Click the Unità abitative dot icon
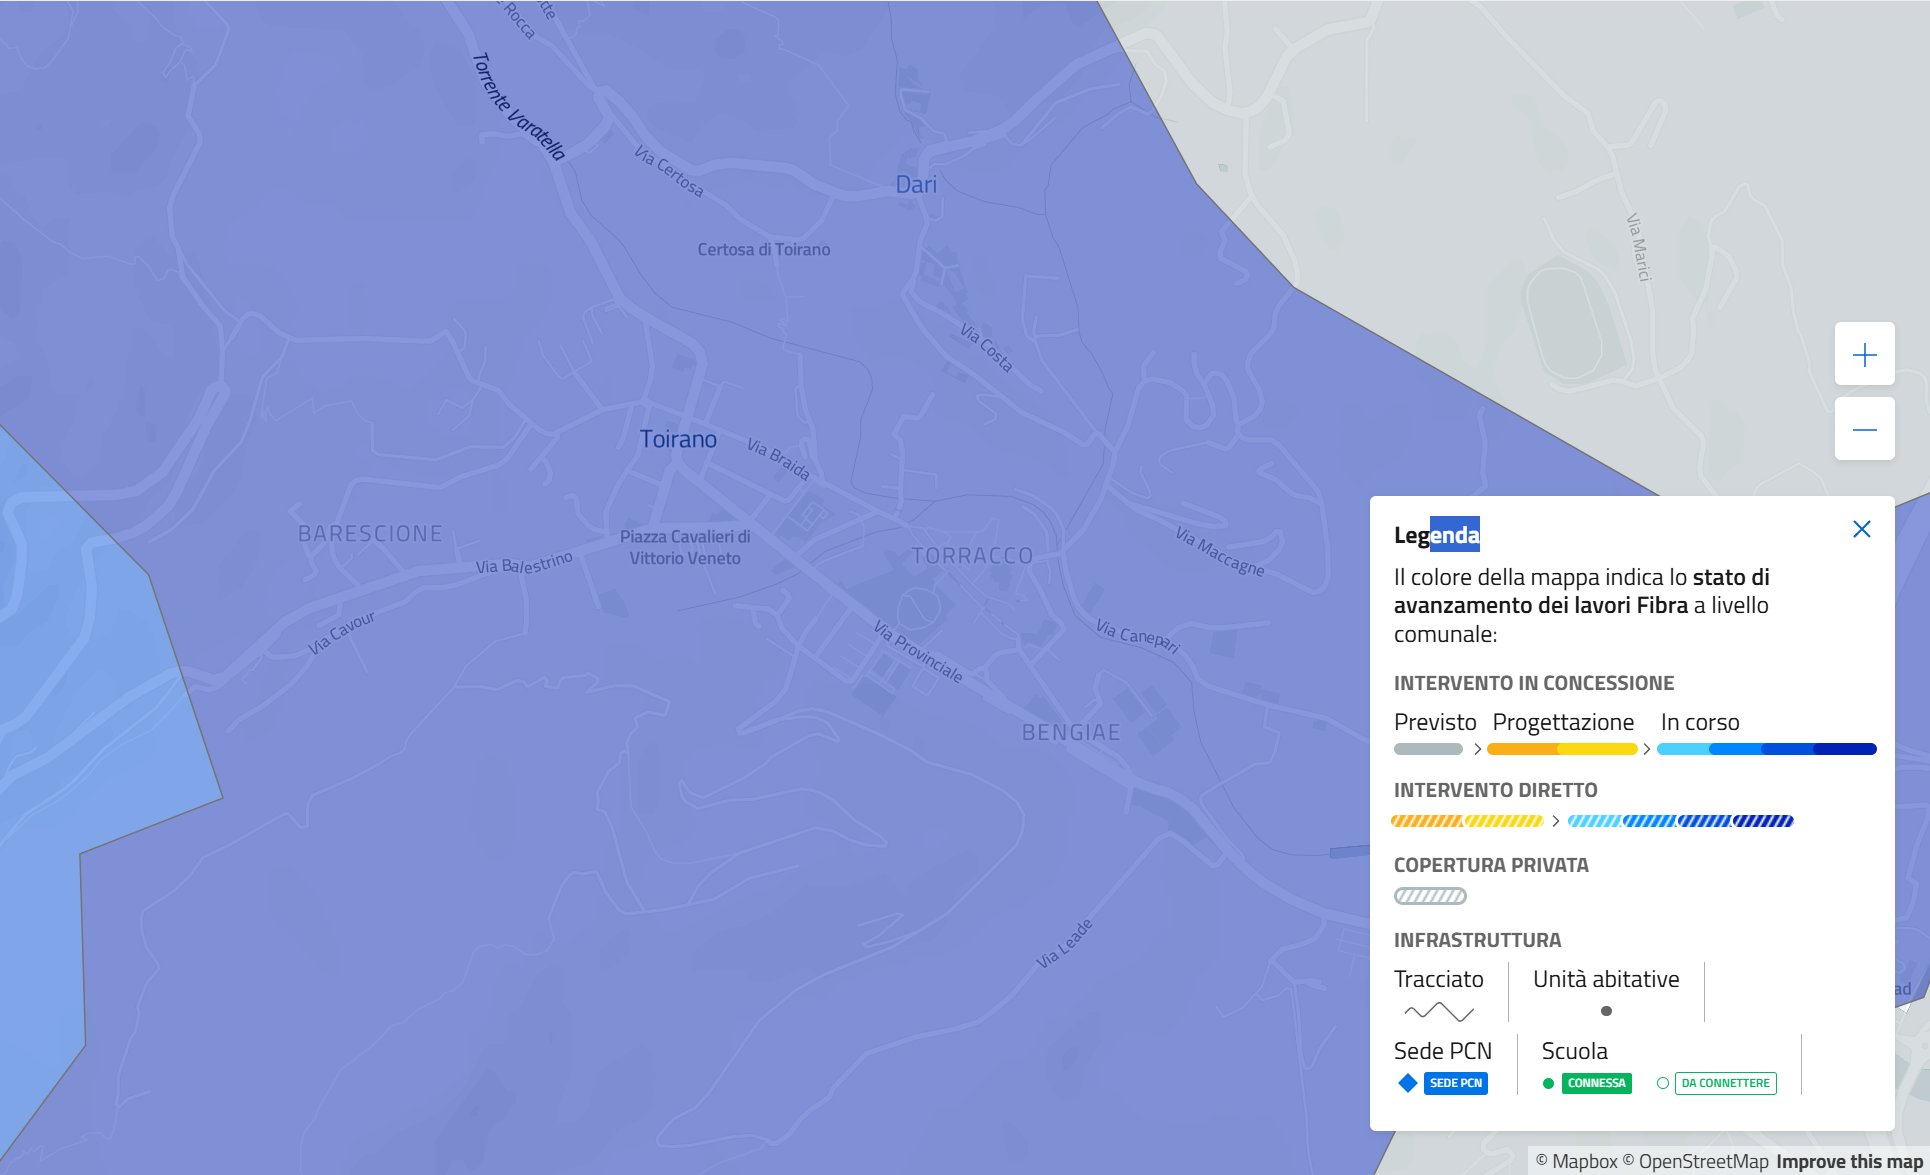 click(1606, 1011)
